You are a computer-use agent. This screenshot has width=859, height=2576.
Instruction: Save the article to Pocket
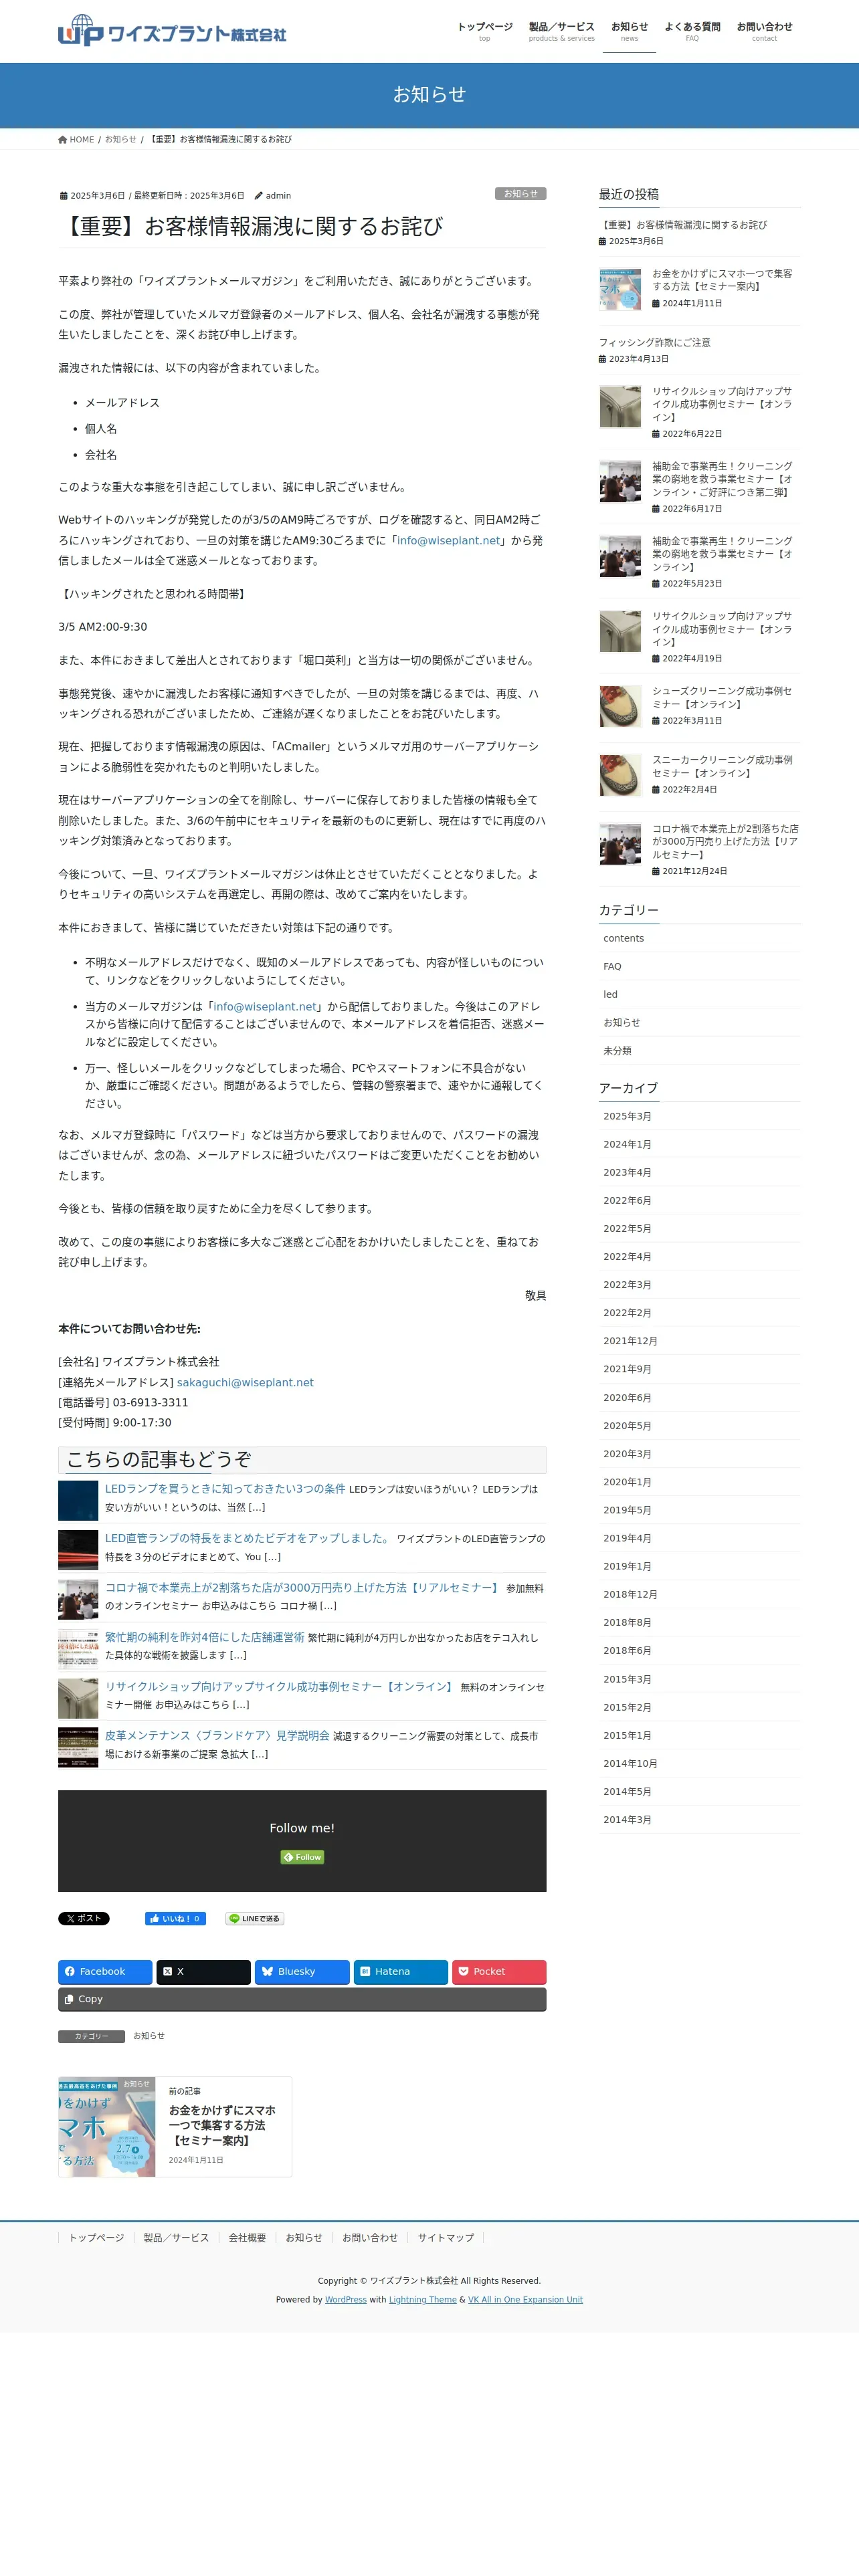tap(499, 1971)
